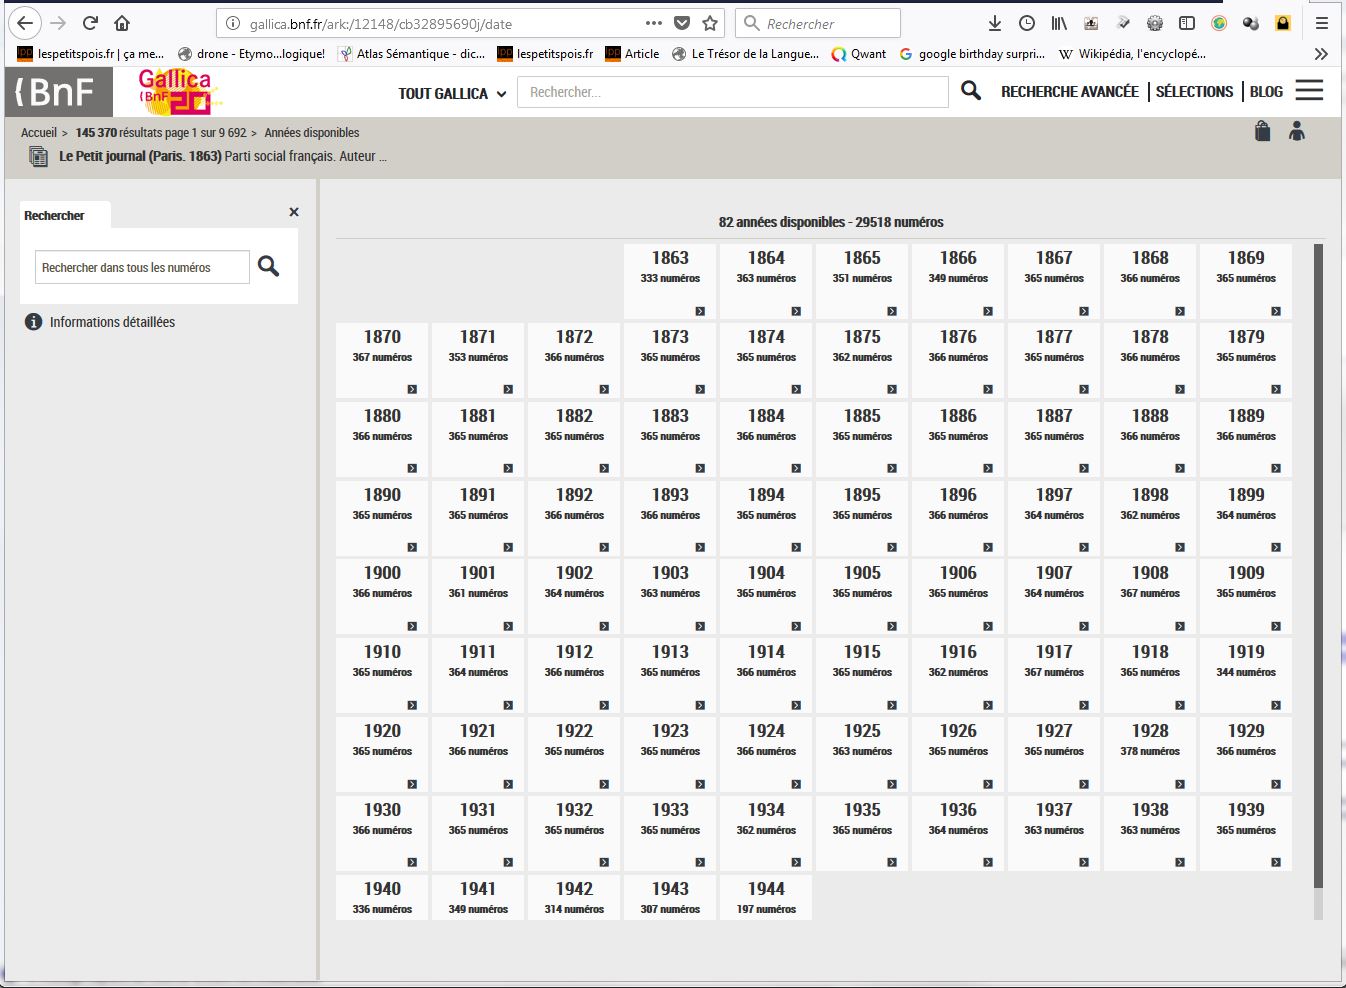
Task: Click the BnF logo
Action: tap(57, 92)
